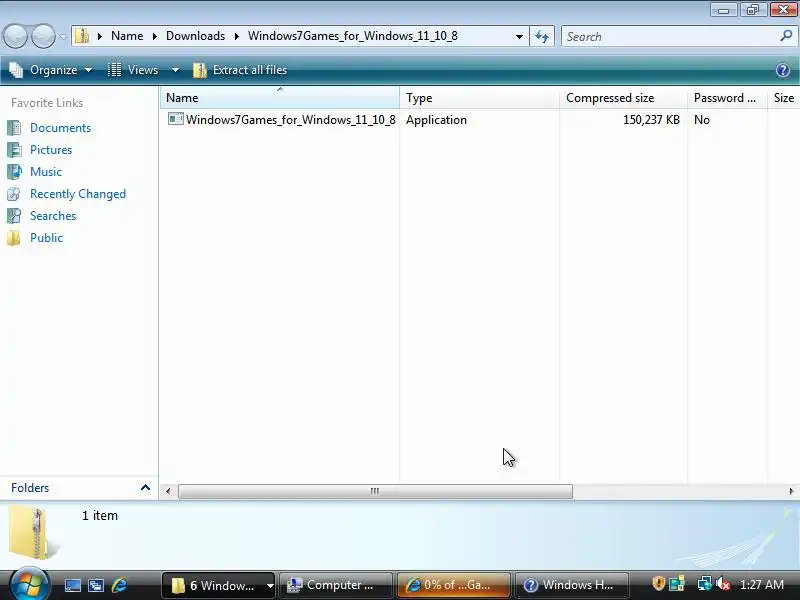Open Music favorite link
The image size is (800, 600).
coord(46,172)
